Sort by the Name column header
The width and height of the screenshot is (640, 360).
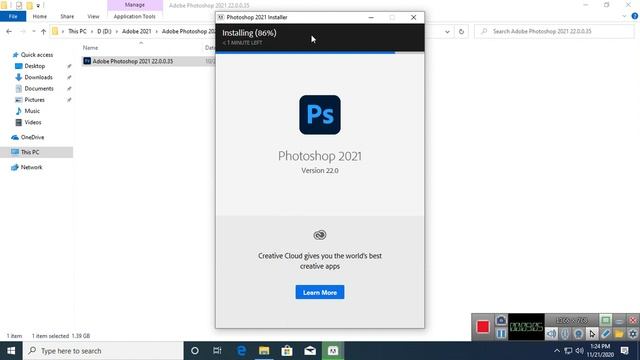pos(90,48)
